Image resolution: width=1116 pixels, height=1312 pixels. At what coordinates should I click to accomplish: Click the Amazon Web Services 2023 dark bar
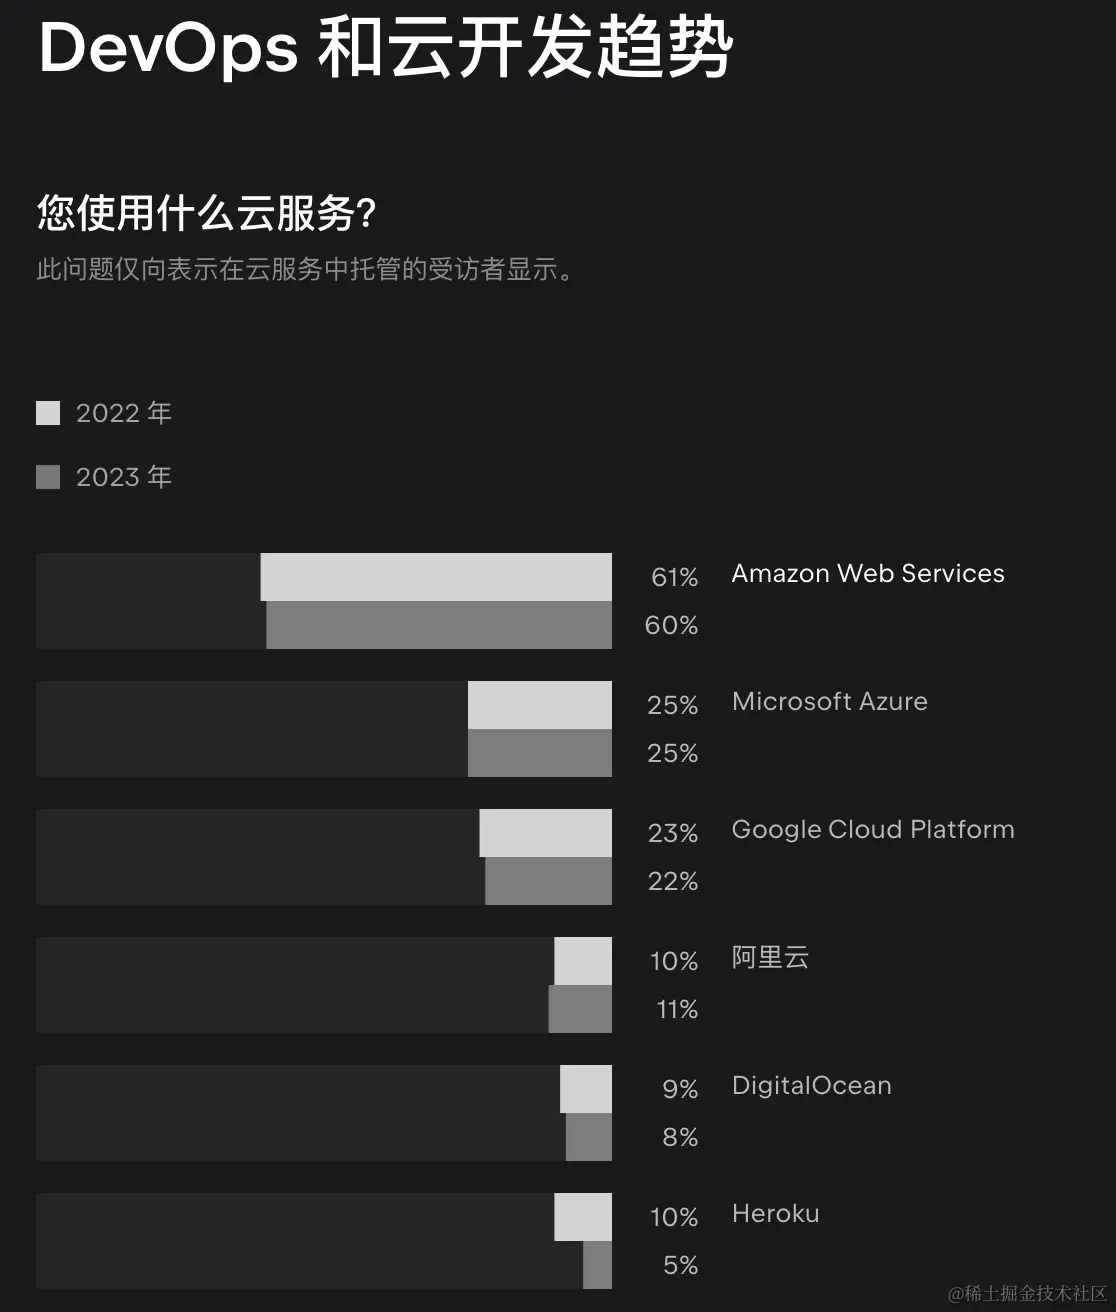coord(439,625)
